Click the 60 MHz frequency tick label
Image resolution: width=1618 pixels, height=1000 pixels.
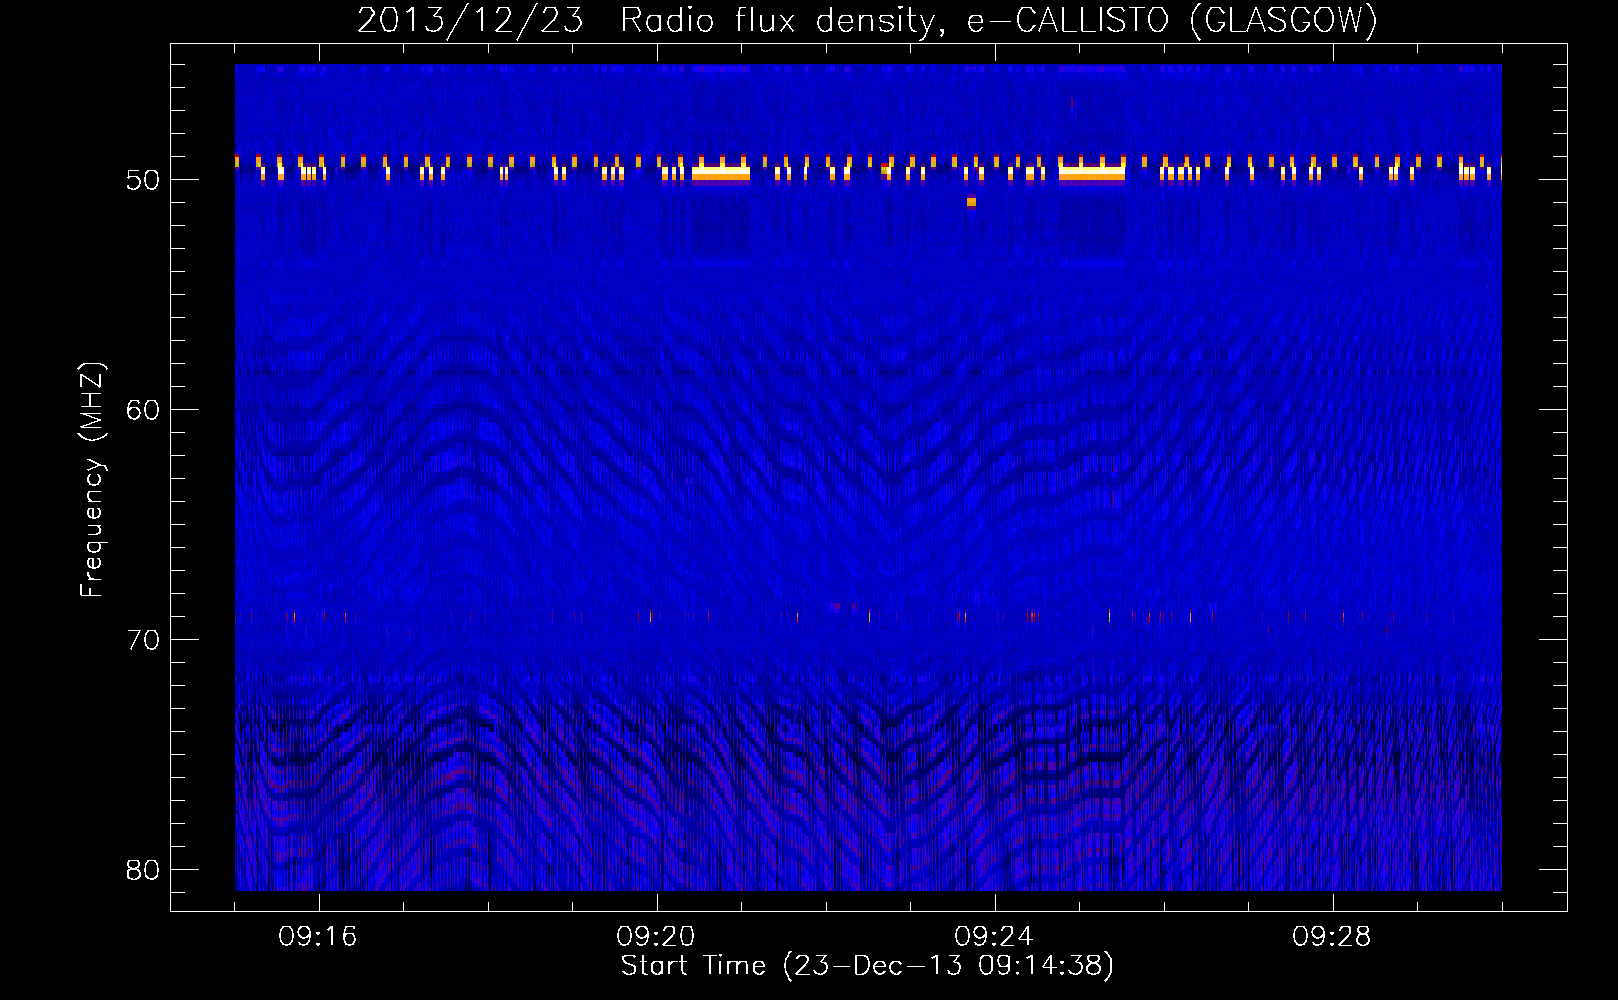pos(143,410)
